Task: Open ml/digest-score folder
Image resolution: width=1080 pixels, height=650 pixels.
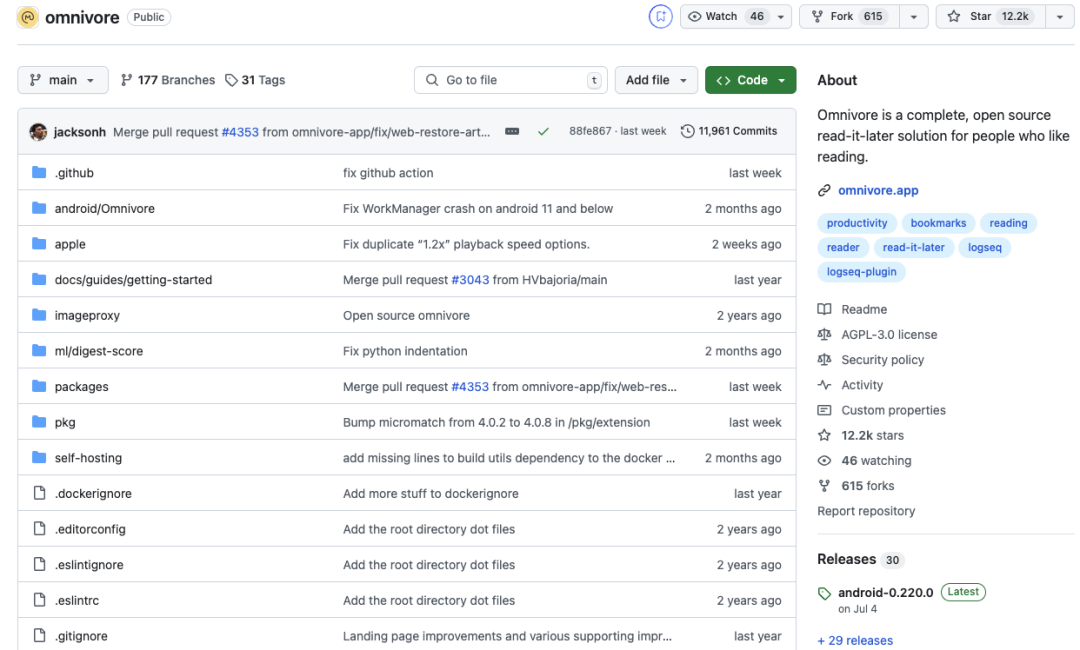Action: [x=99, y=350]
